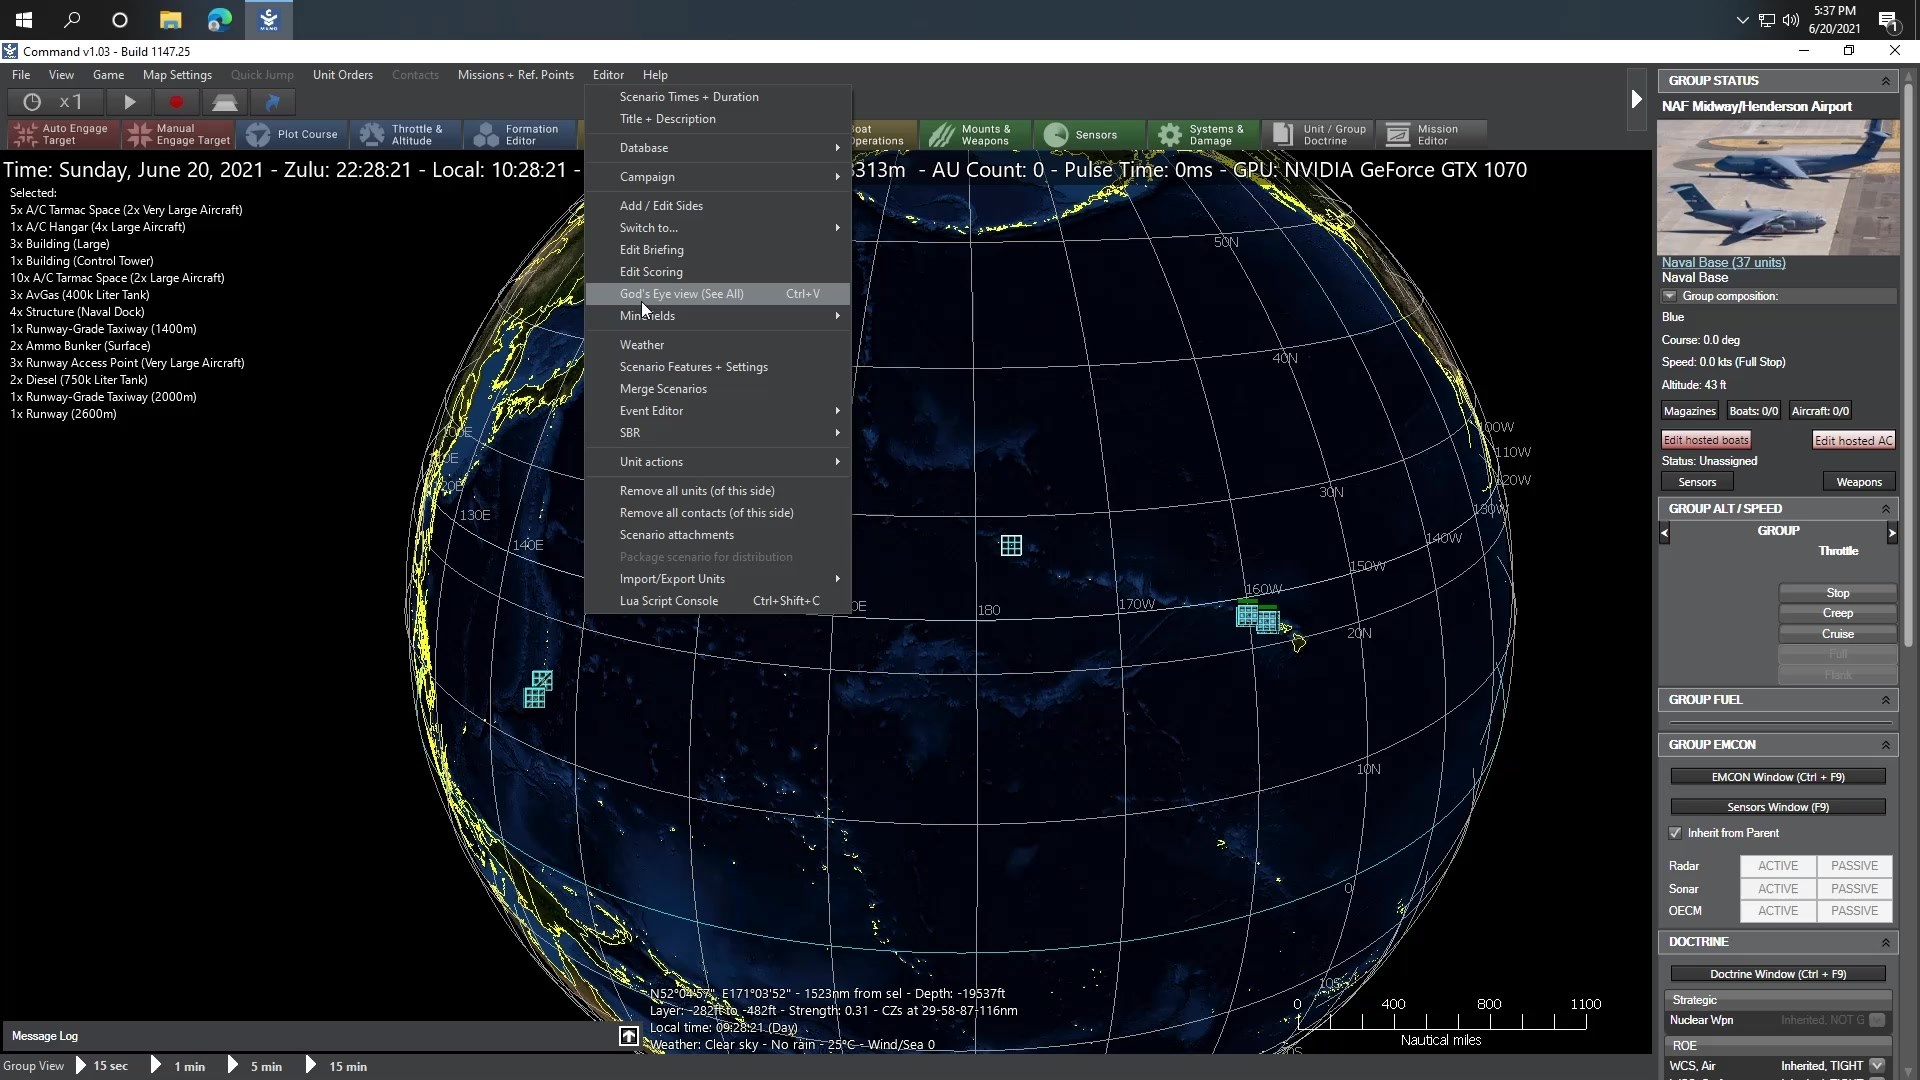Image resolution: width=1920 pixels, height=1080 pixels.
Task: Open the Unit Orders menu
Action: (342, 75)
